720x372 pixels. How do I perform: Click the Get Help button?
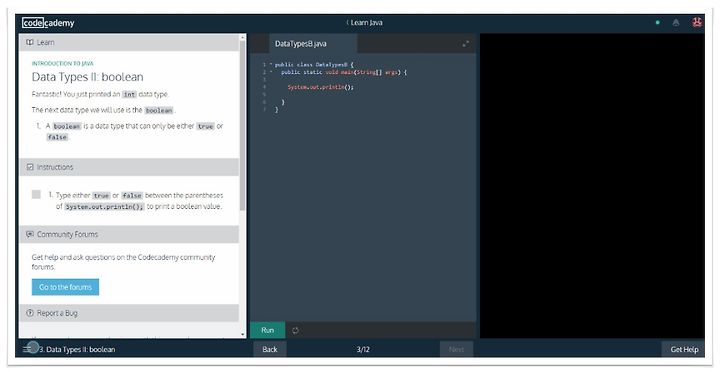[x=684, y=349]
